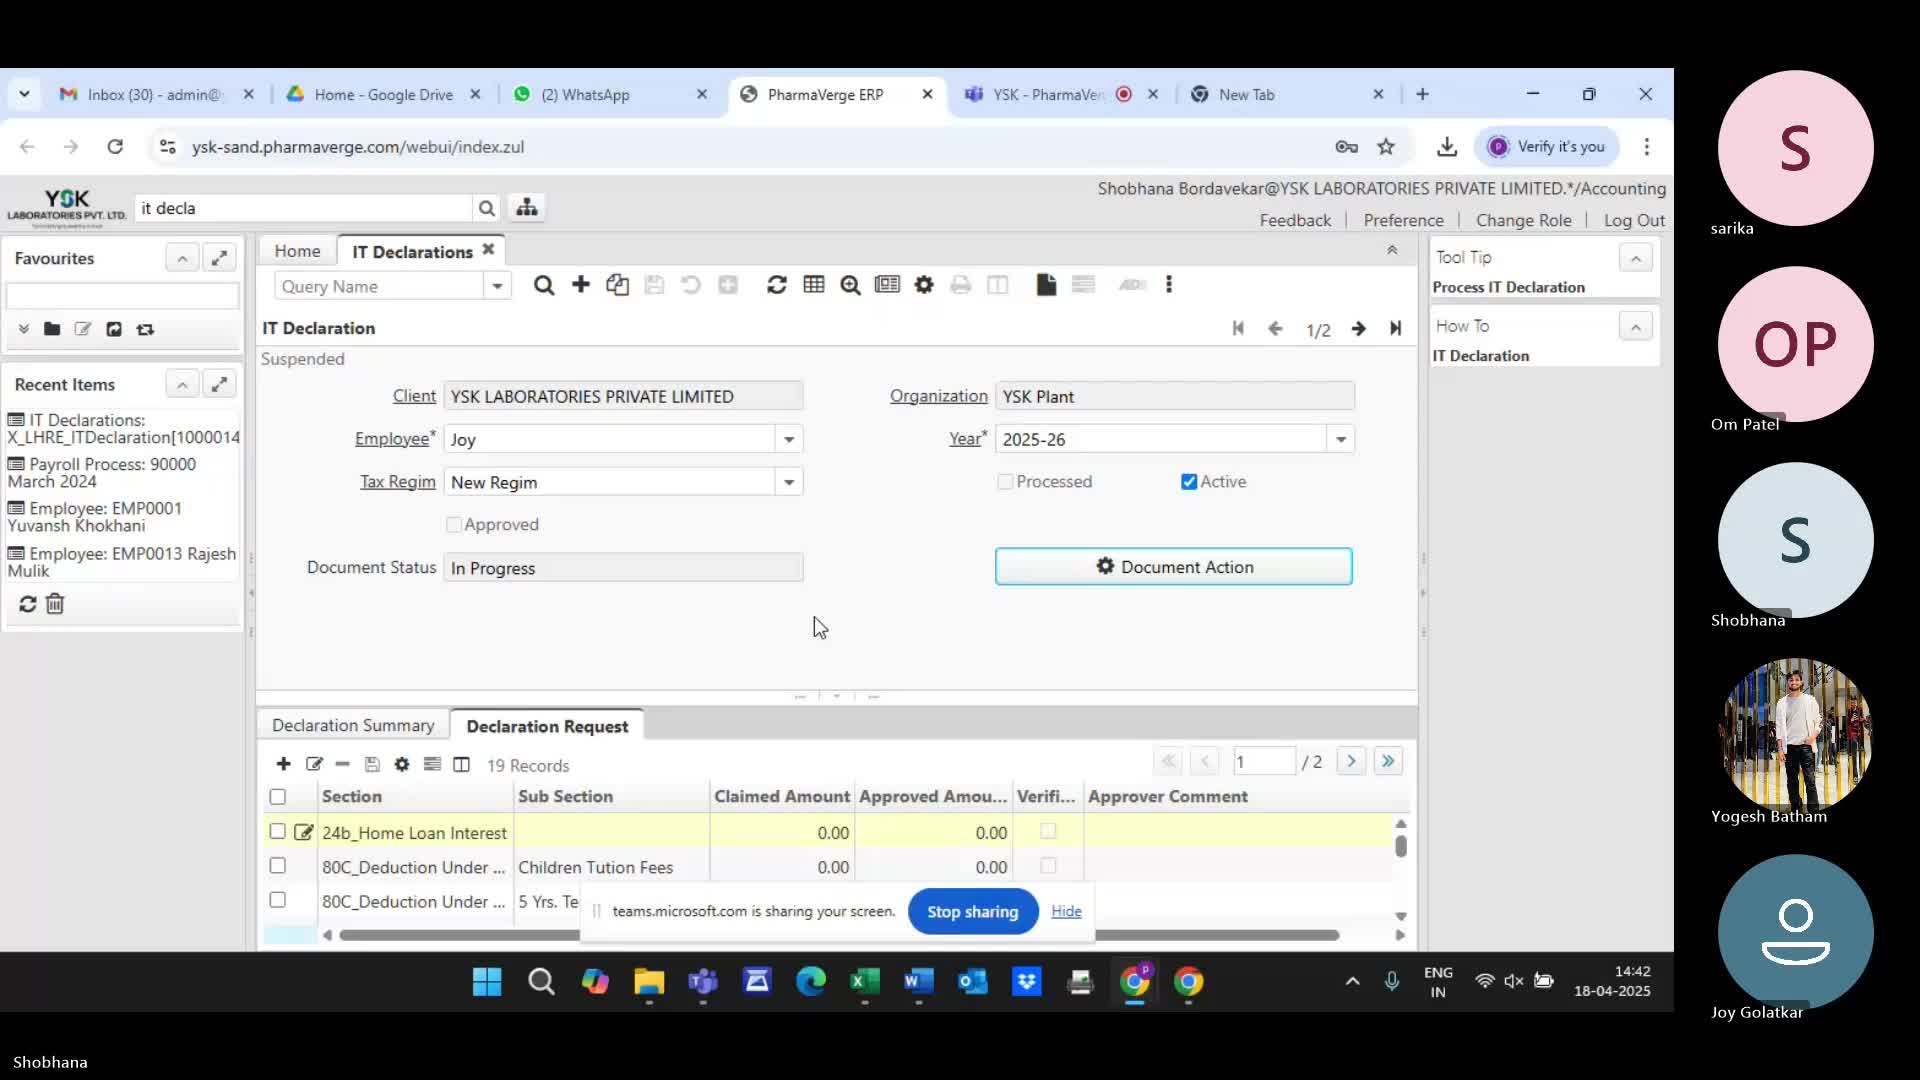Select all rows via the header checkbox
This screenshot has width=1920, height=1080.
pos(278,797)
